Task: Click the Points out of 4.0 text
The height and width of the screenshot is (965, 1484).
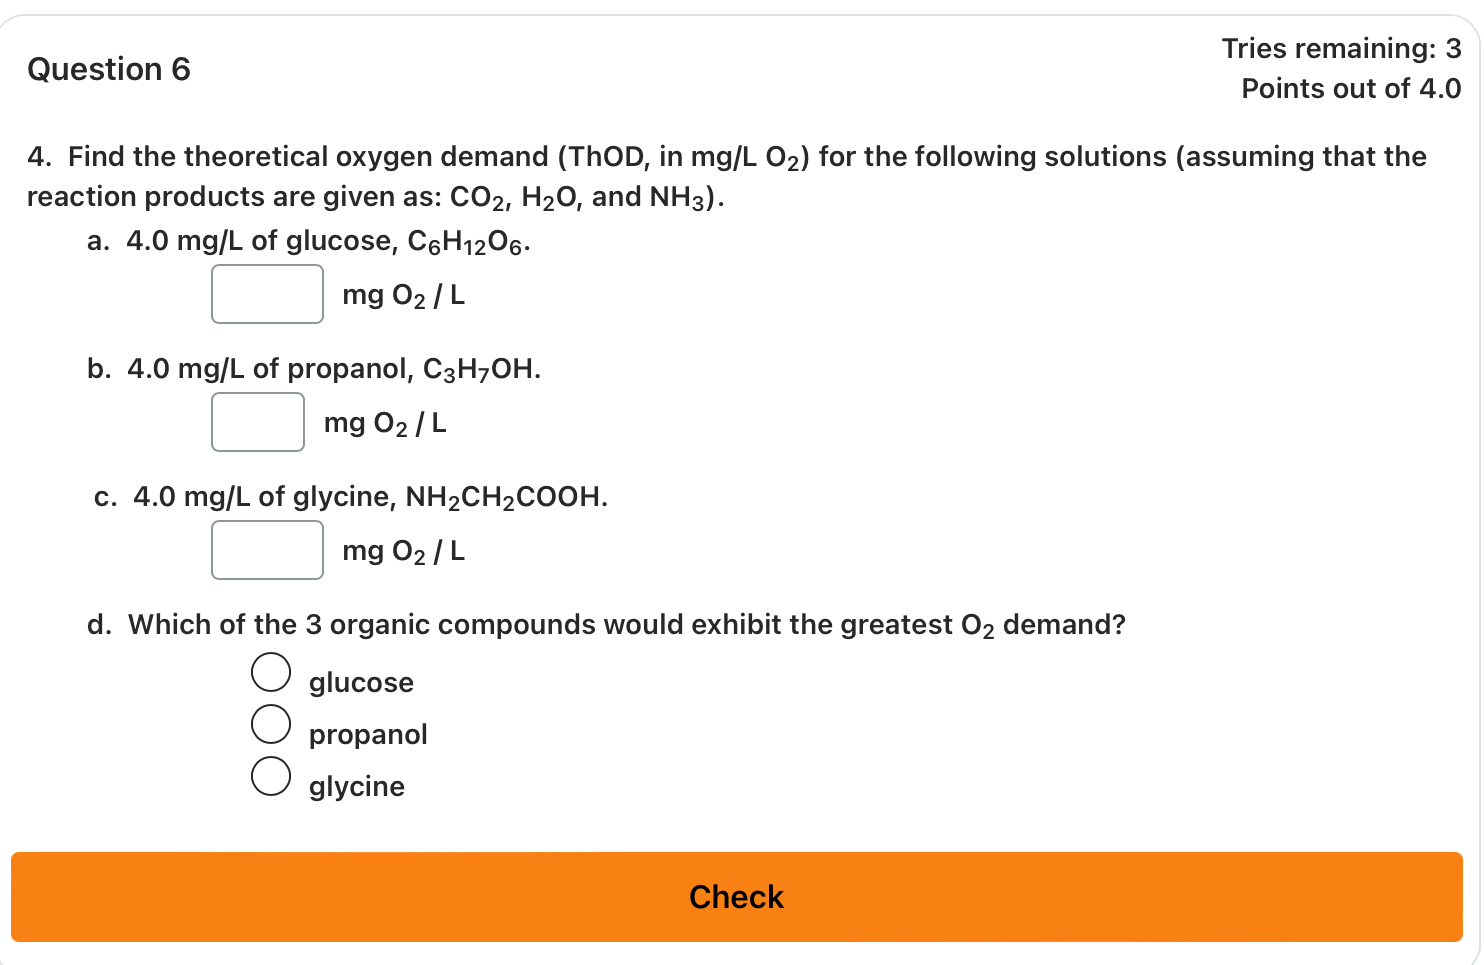Action: pos(1351,88)
